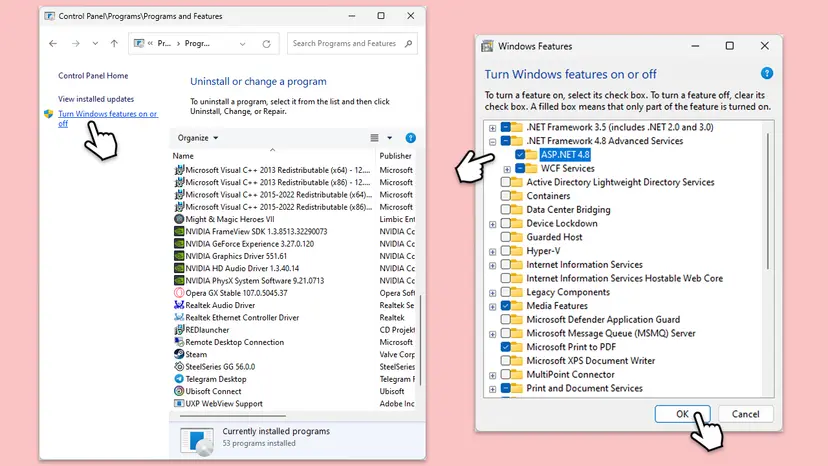Toggle .NET Framework 3.5 checkbox

tap(505, 127)
